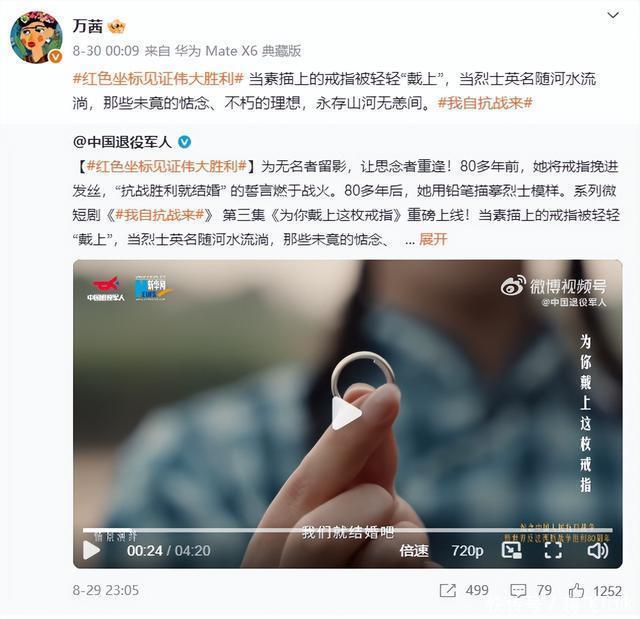Change video quality from 720p
The image size is (640, 619).
pos(467,550)
